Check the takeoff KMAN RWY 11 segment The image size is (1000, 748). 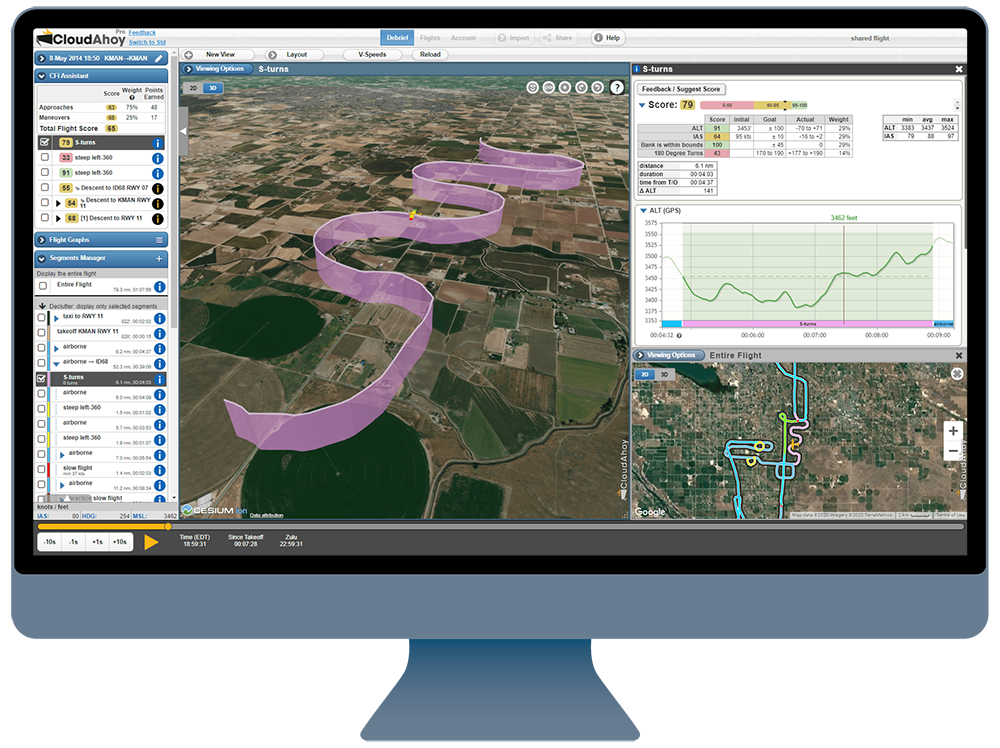41,333
